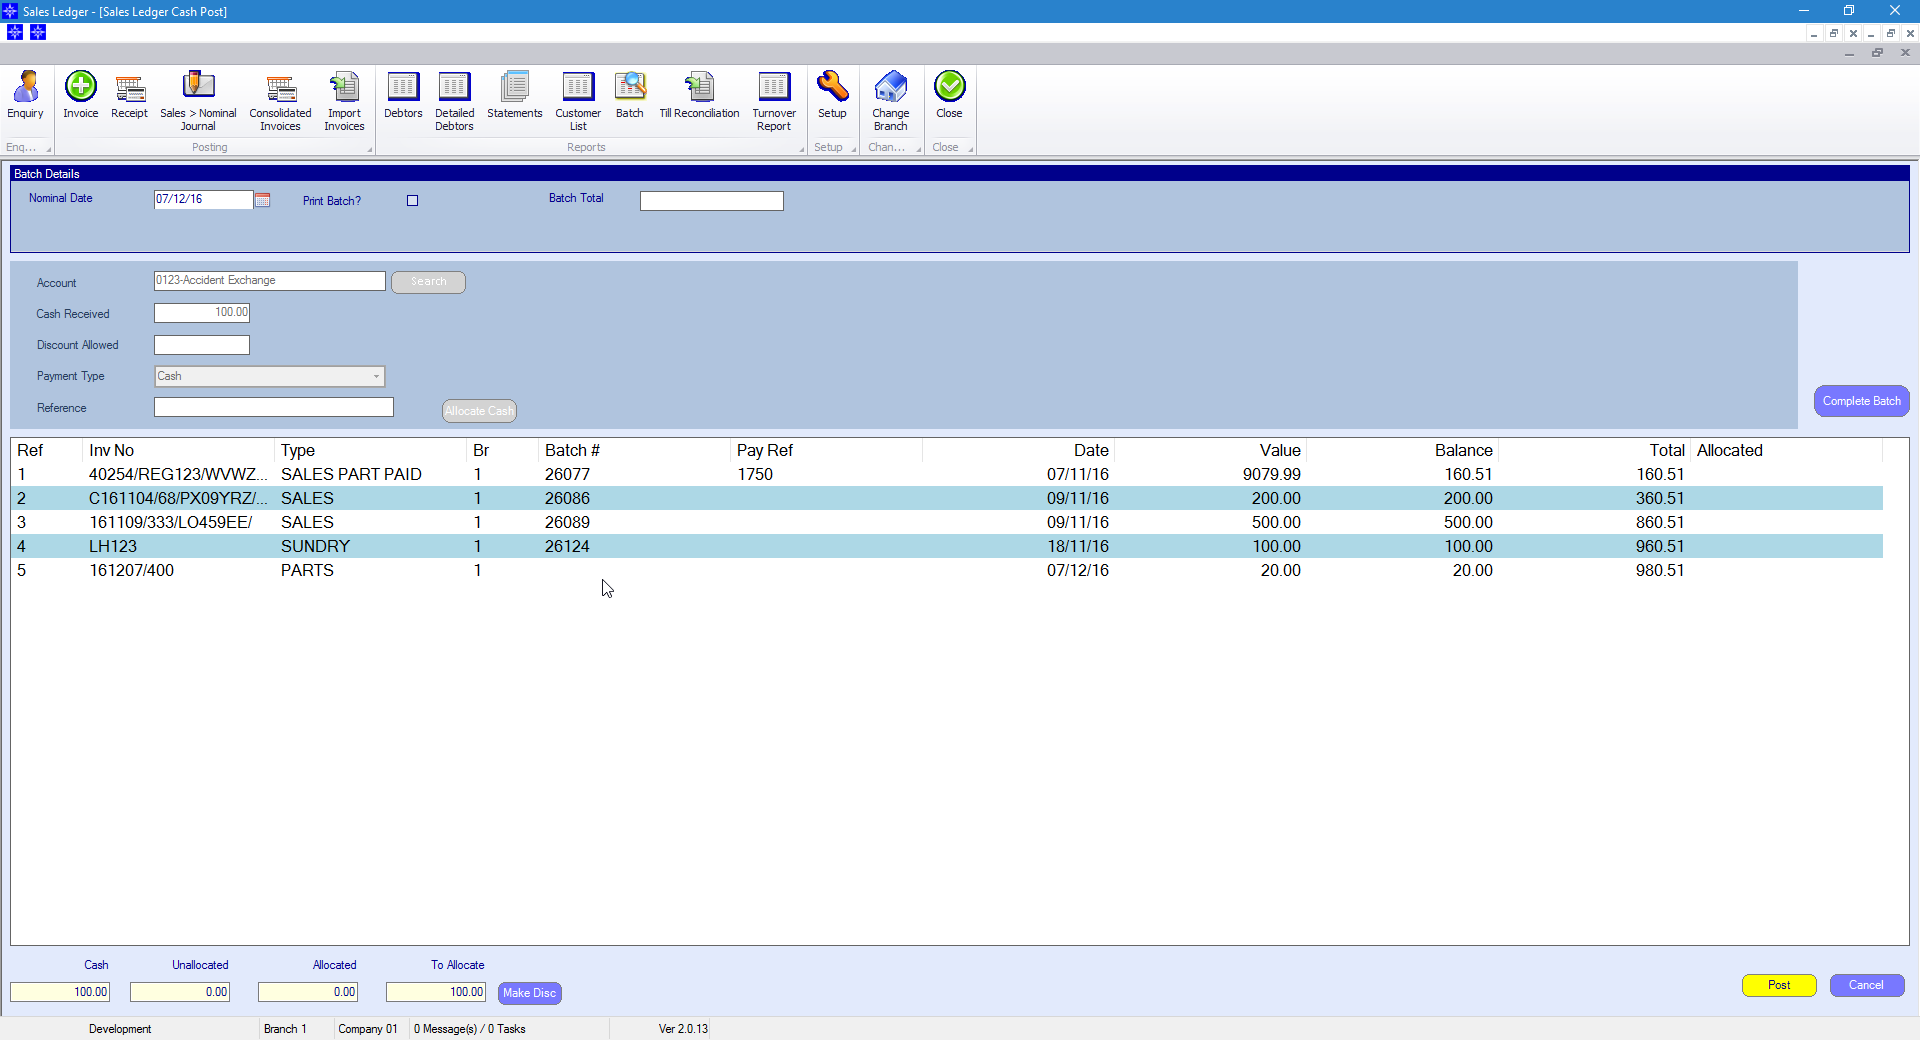Click the yellow Post button

point(1779,985)
